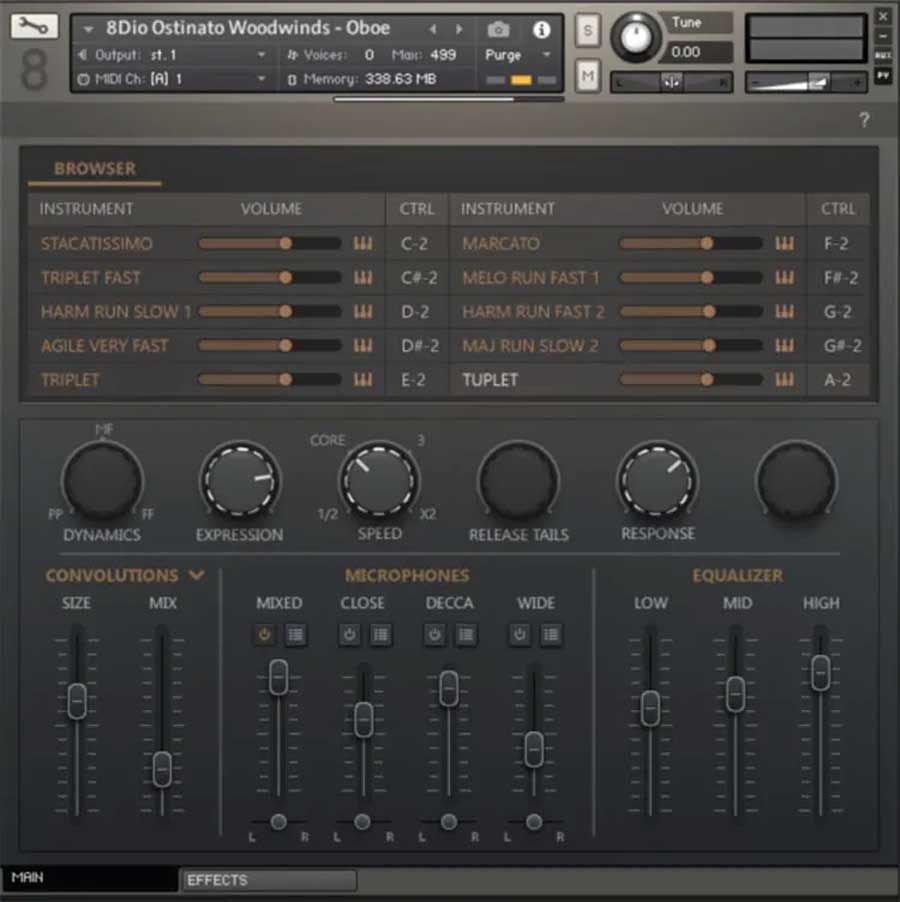Click the keyboard icon for Marcato

point(784,243)
